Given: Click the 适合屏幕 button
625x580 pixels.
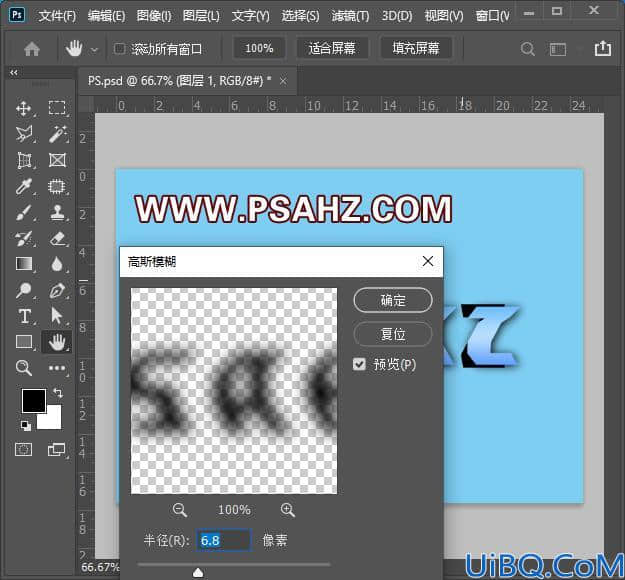Looking at the screenshot, I should [x=332, y=49].
